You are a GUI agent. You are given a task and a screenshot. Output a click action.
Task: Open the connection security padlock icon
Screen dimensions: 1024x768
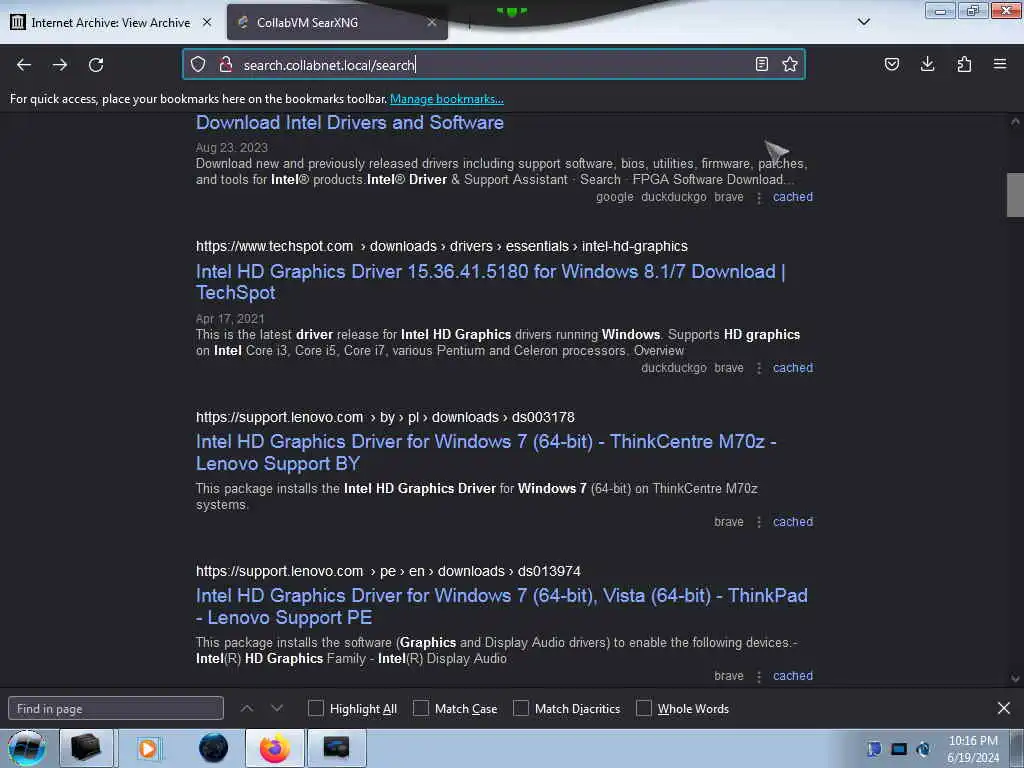[x=226, y=64]
